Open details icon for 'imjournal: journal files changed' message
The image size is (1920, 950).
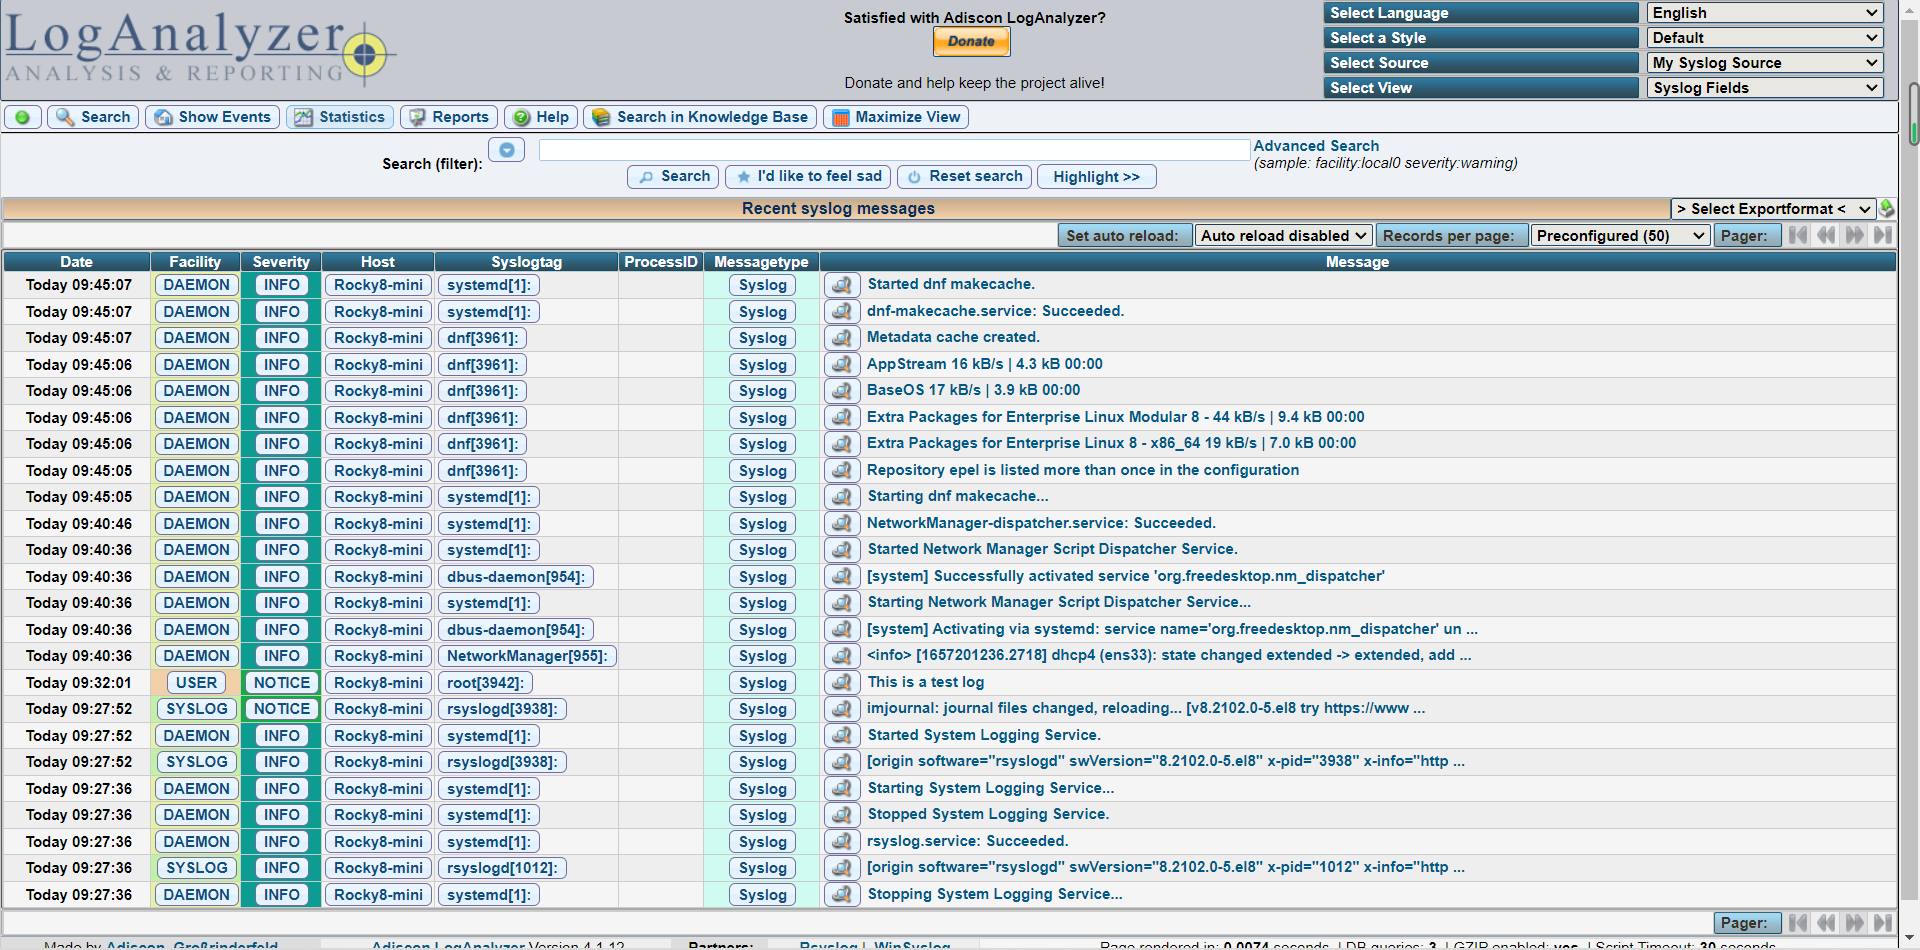point(842,709)
